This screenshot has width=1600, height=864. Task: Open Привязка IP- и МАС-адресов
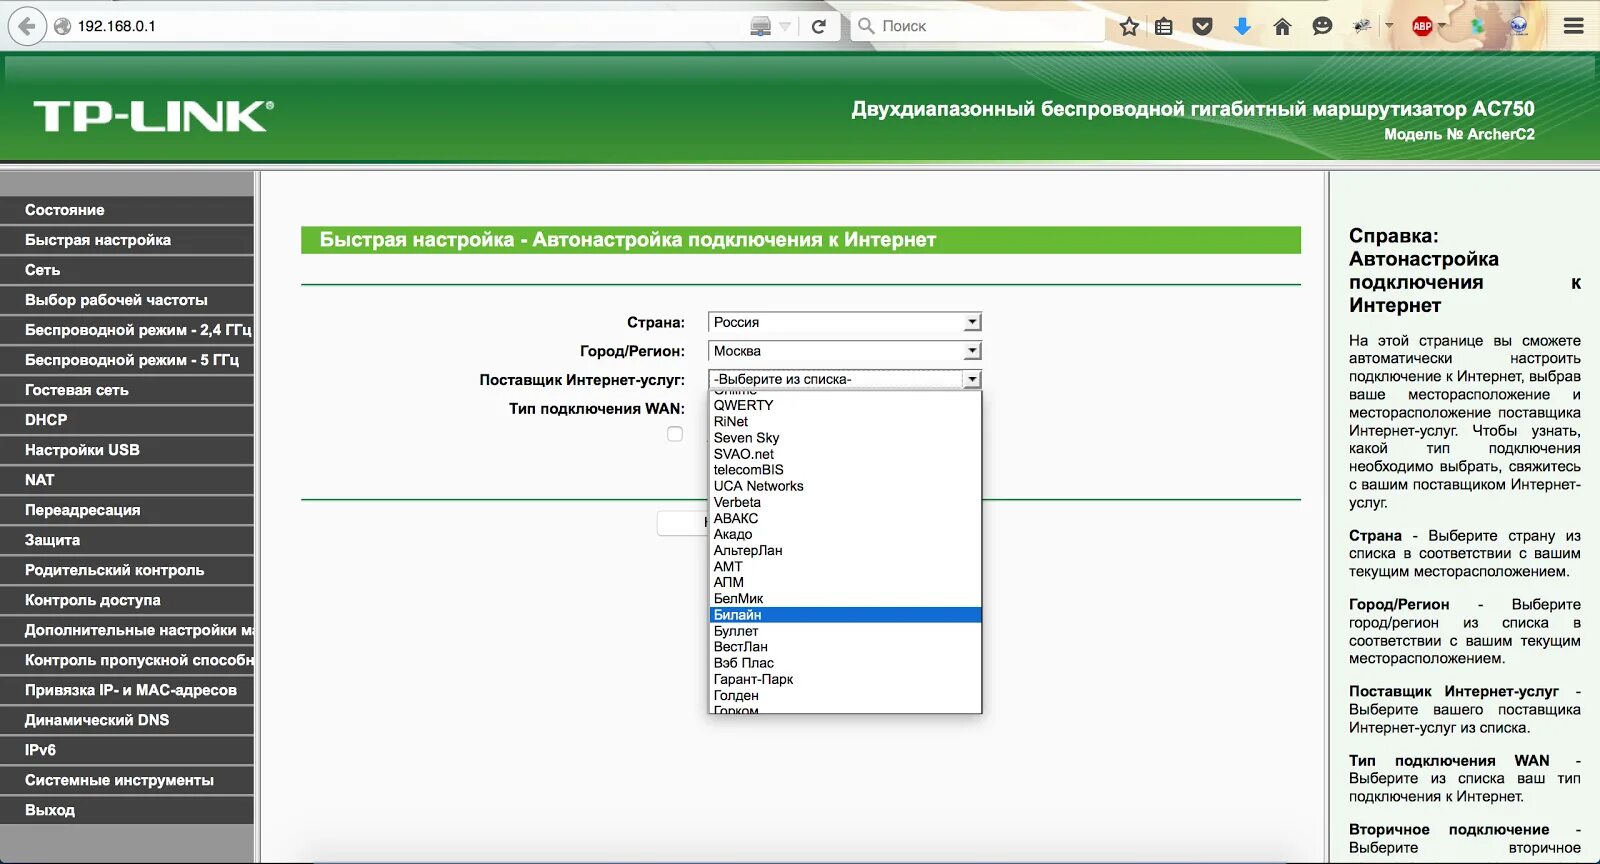(127, 690)
